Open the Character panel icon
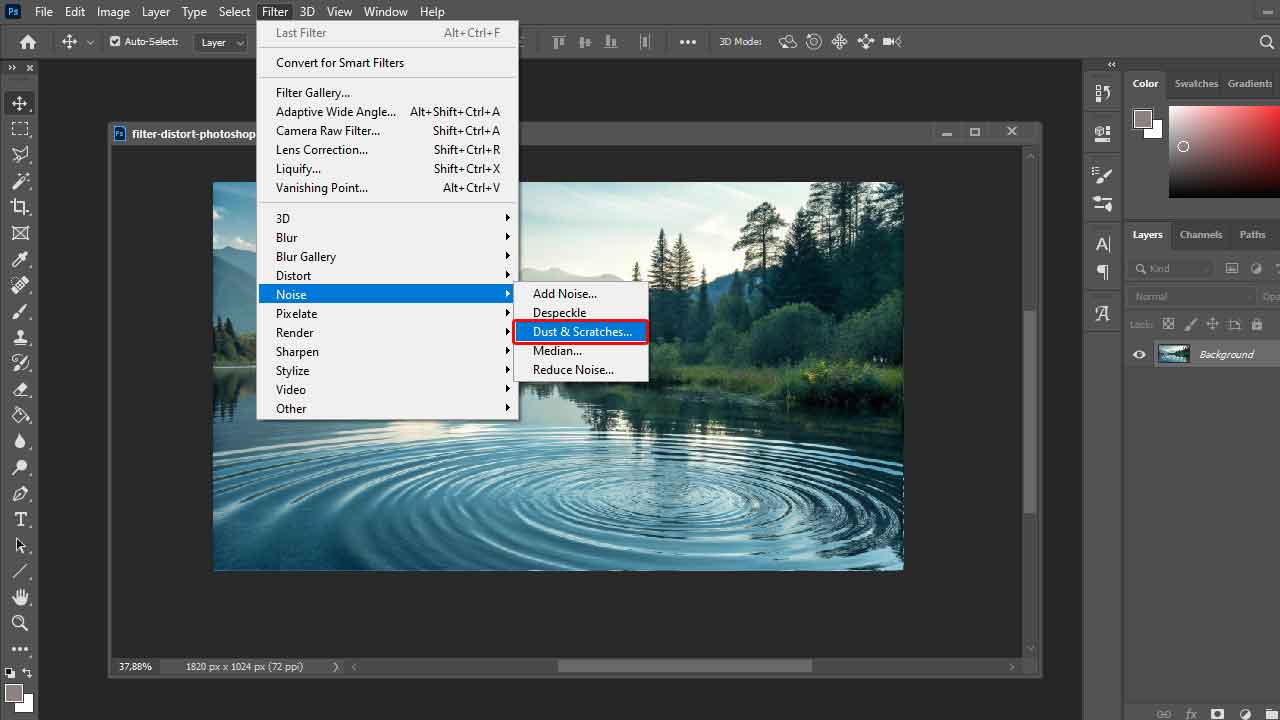The image size is (1280, 720). [x=1103, y=244]
